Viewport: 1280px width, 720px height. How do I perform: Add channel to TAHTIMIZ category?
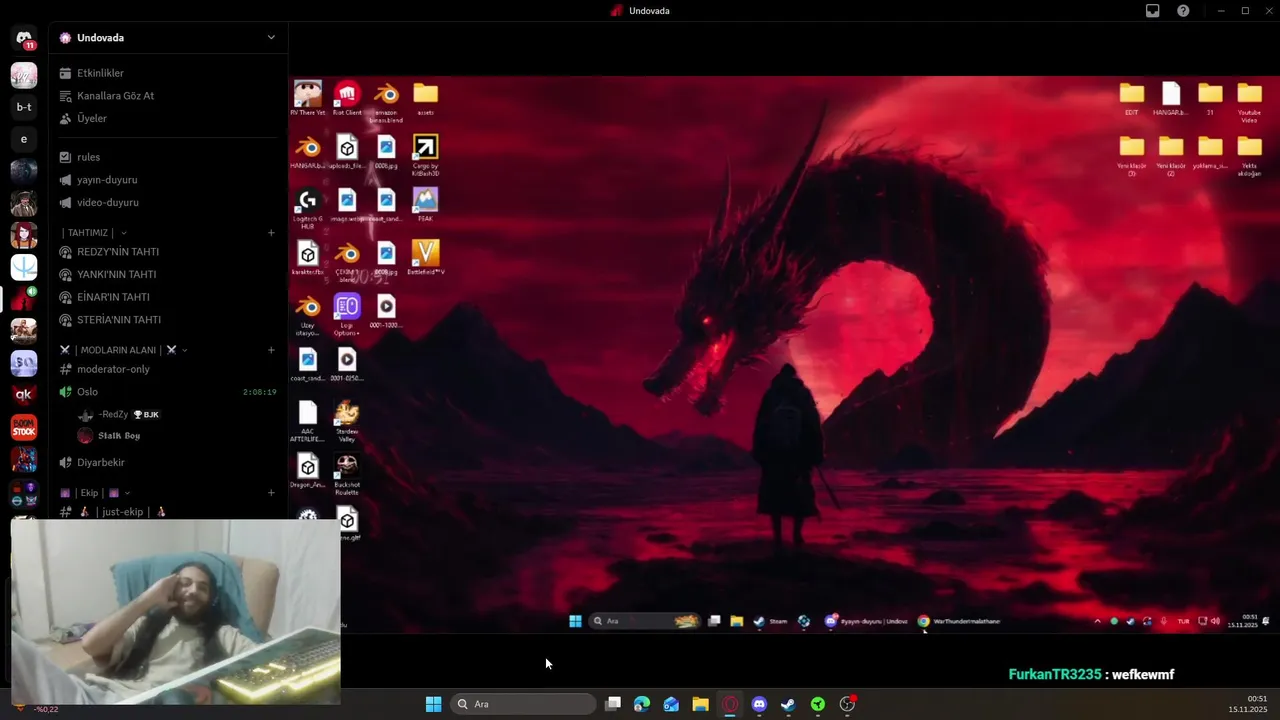click(271, 233)
